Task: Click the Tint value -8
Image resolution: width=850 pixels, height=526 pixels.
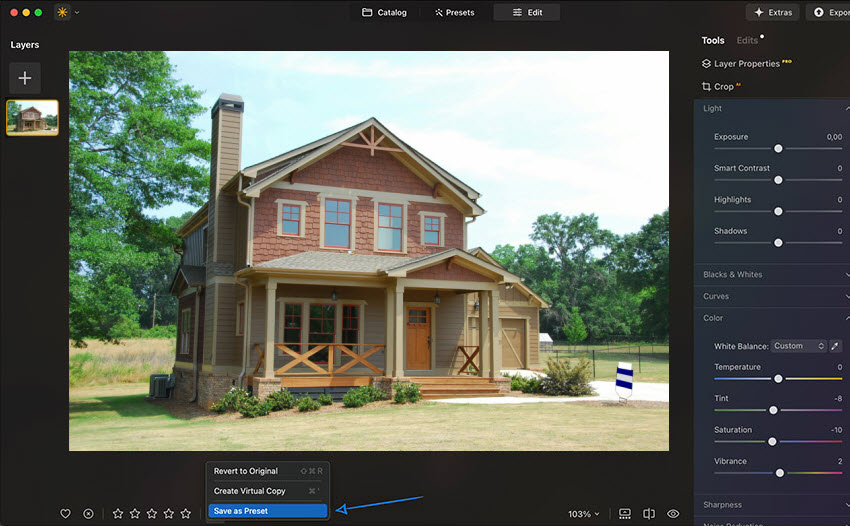Action: click(838, 398)
